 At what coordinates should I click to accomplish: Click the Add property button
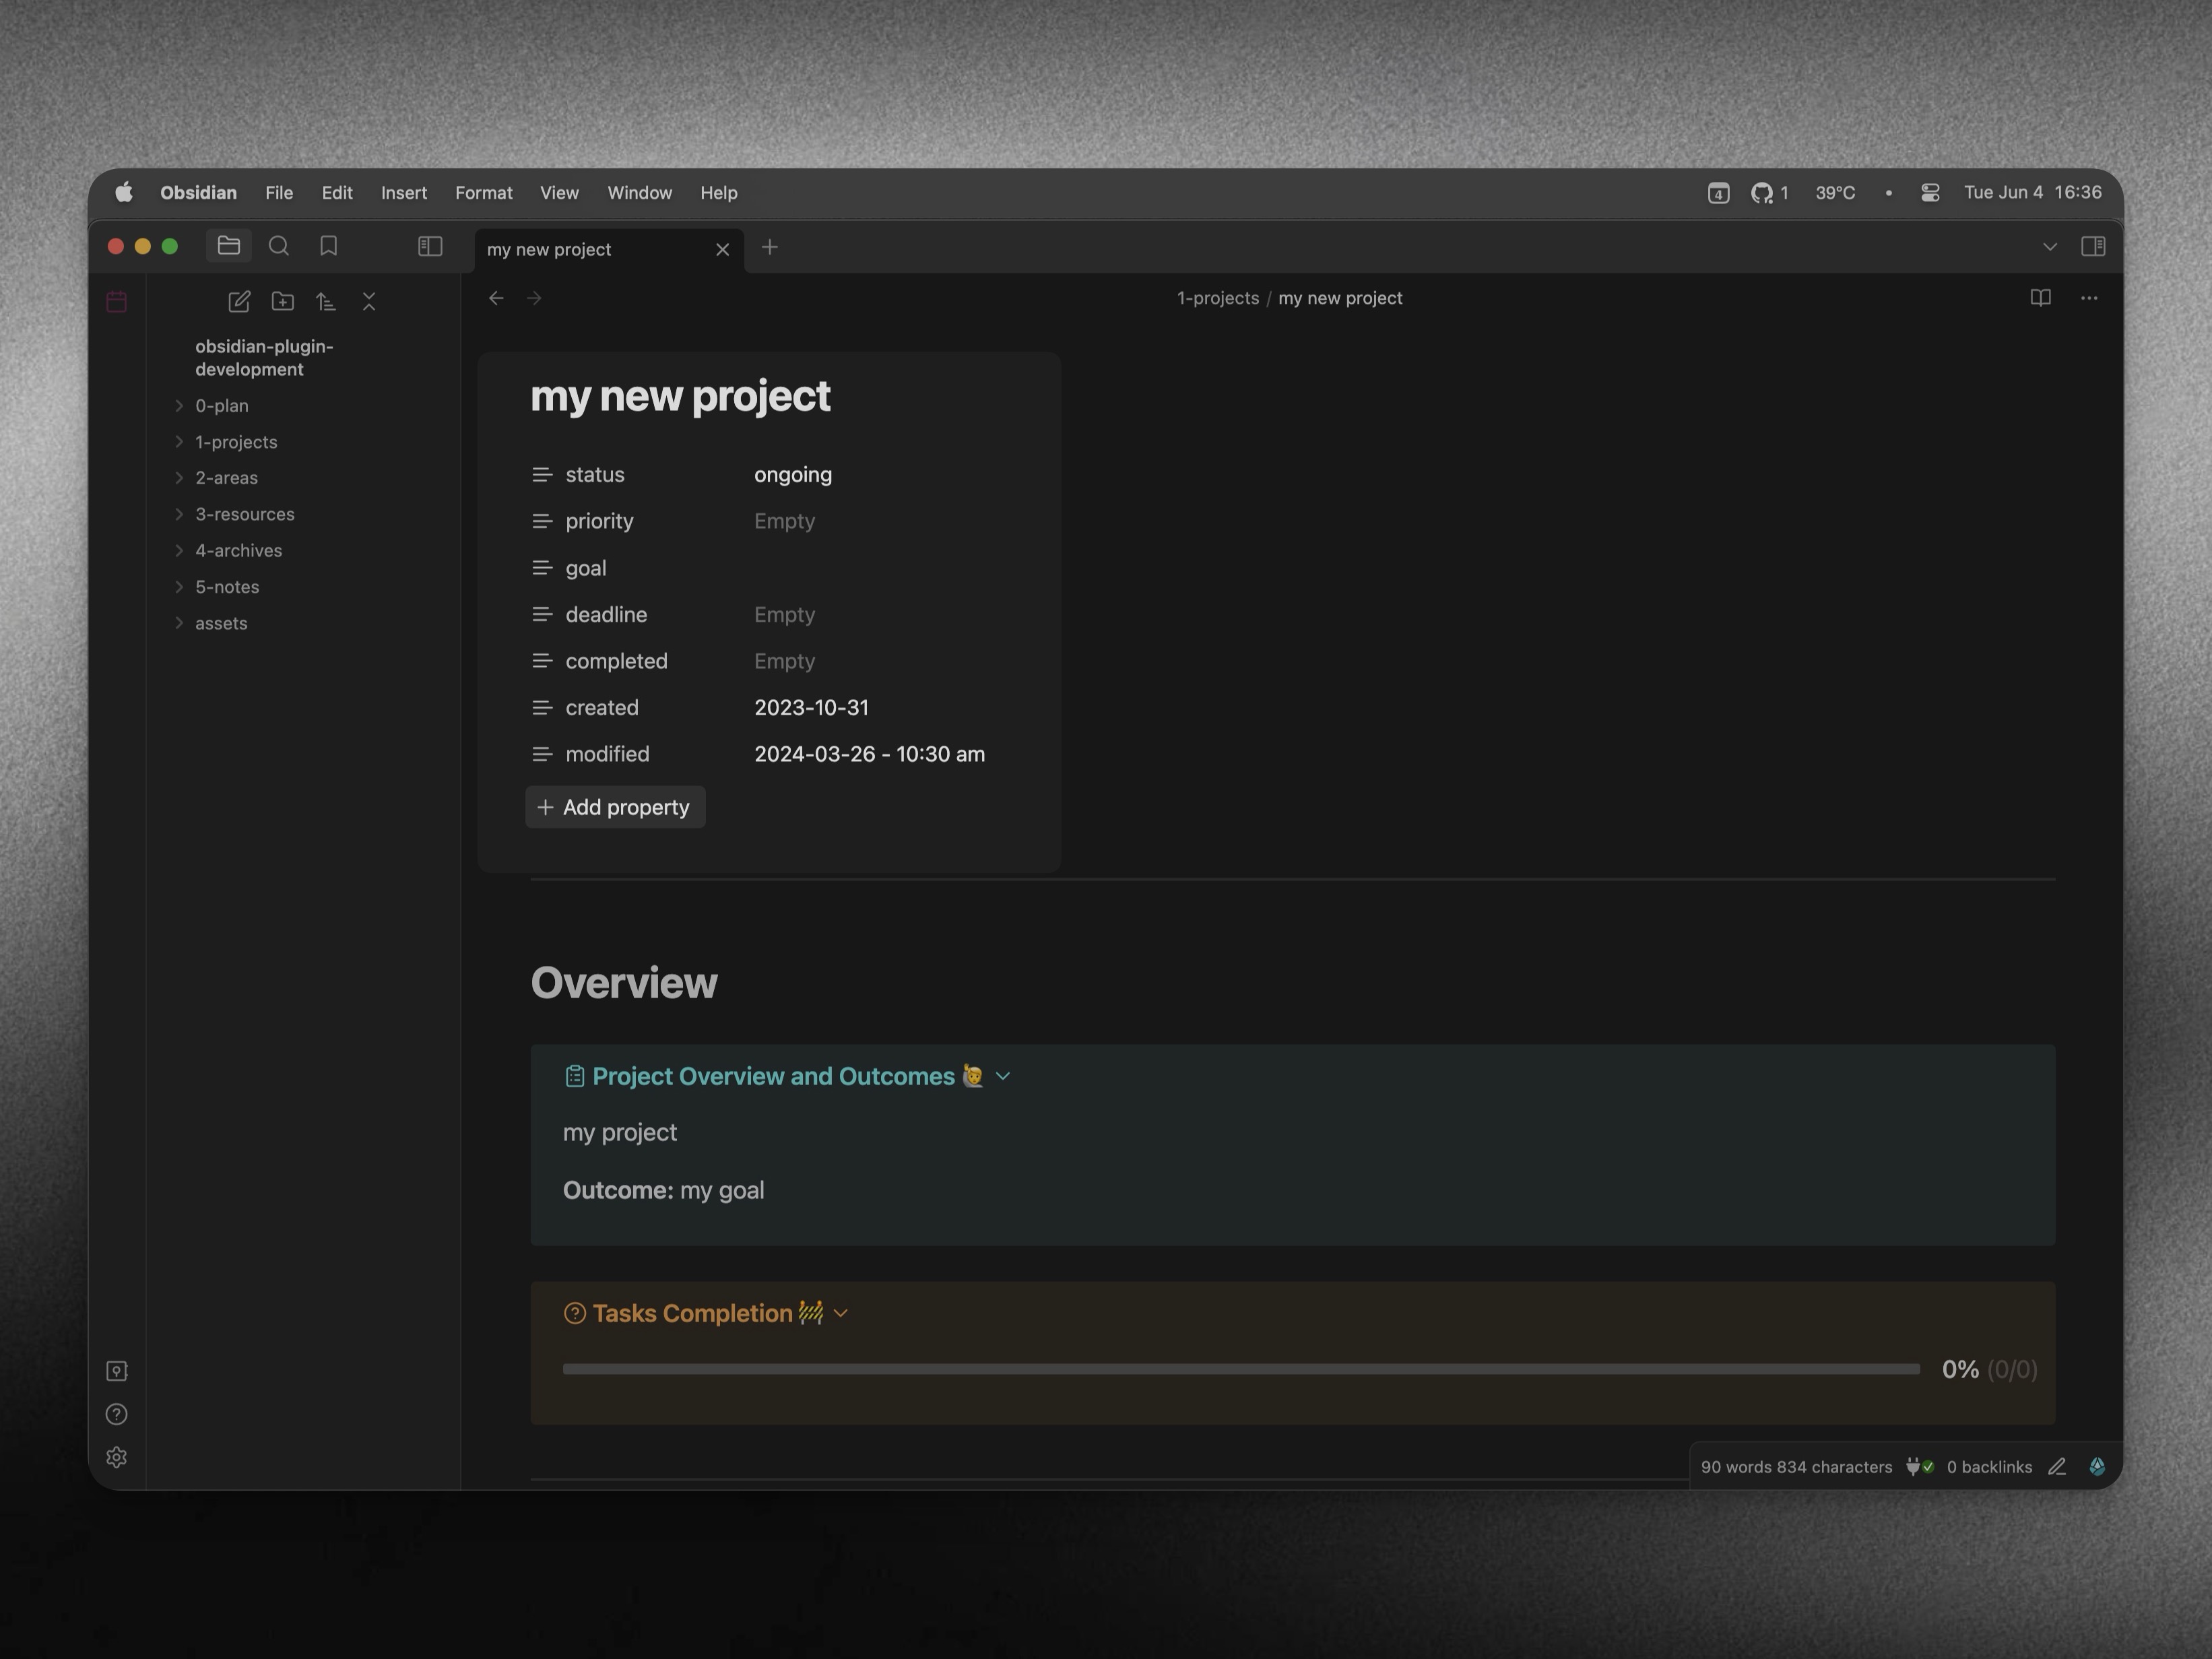(615, 807)
